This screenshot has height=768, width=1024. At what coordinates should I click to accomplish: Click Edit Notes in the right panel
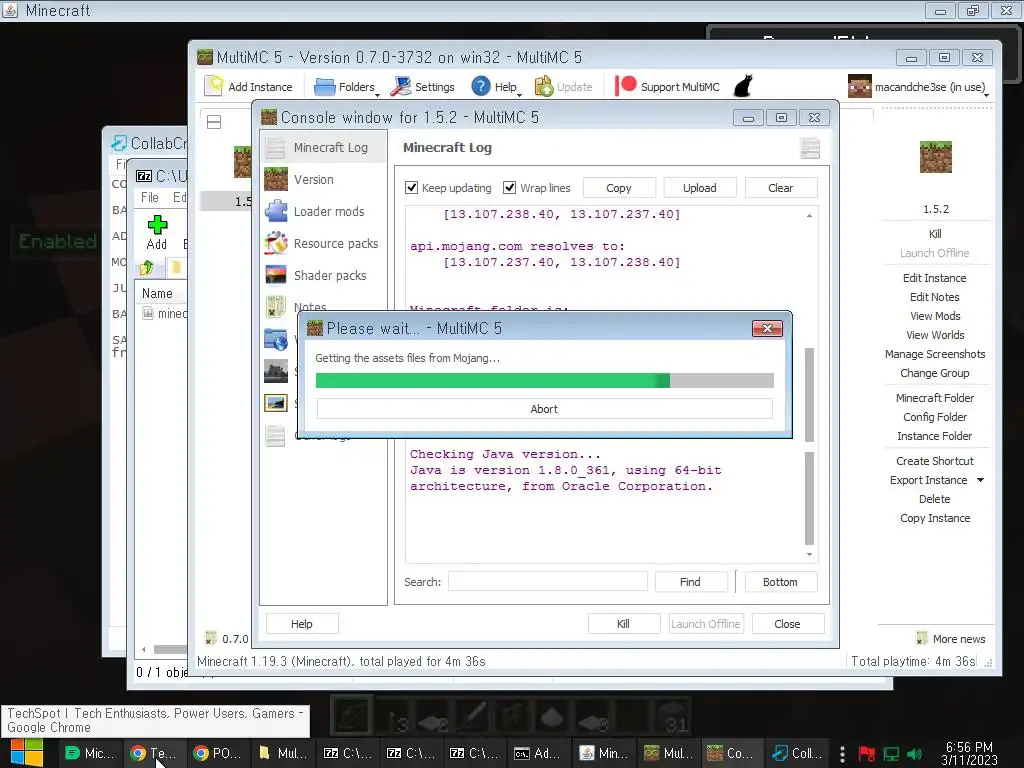coord(935,297)
